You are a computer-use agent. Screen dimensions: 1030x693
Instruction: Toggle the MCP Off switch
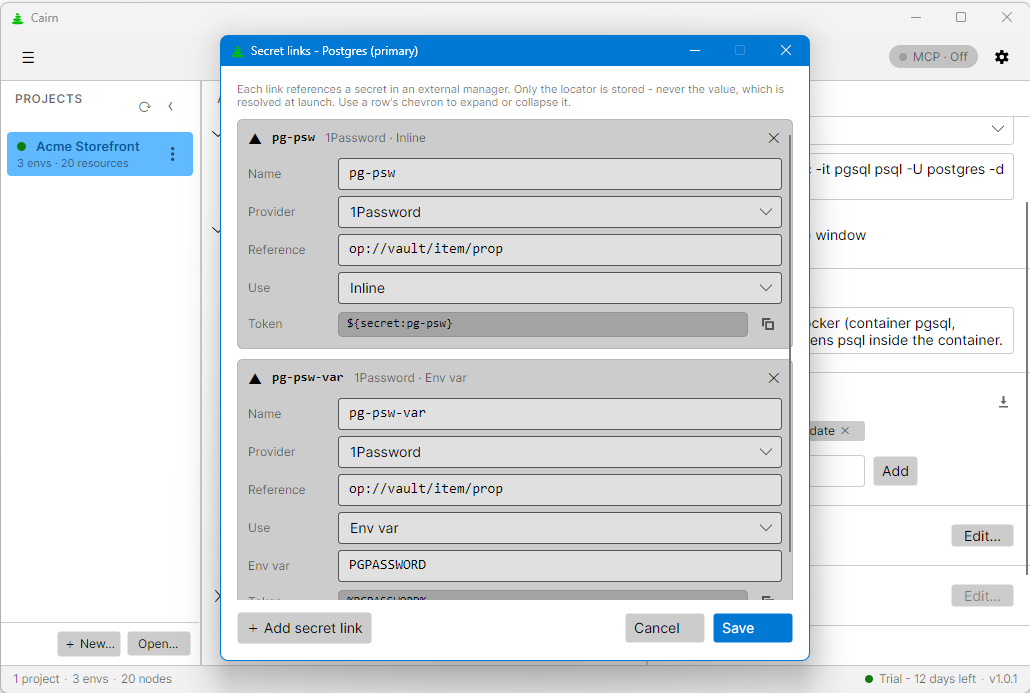[x=933, y=57]
